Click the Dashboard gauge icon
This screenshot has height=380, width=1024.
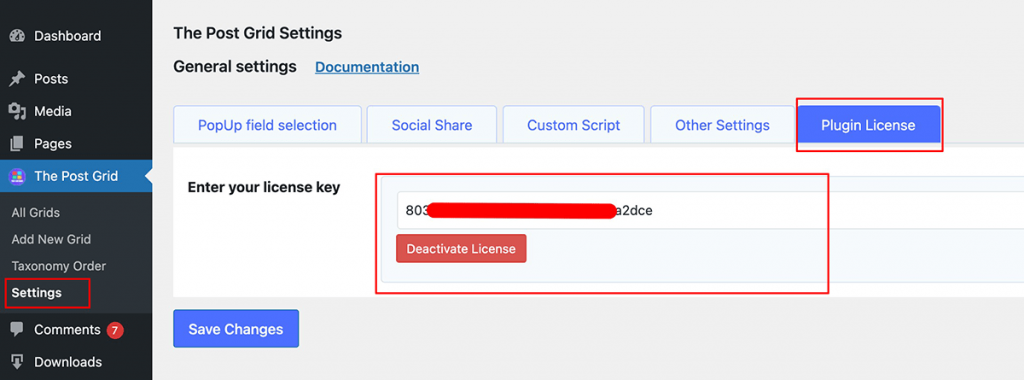coord(17,36)
